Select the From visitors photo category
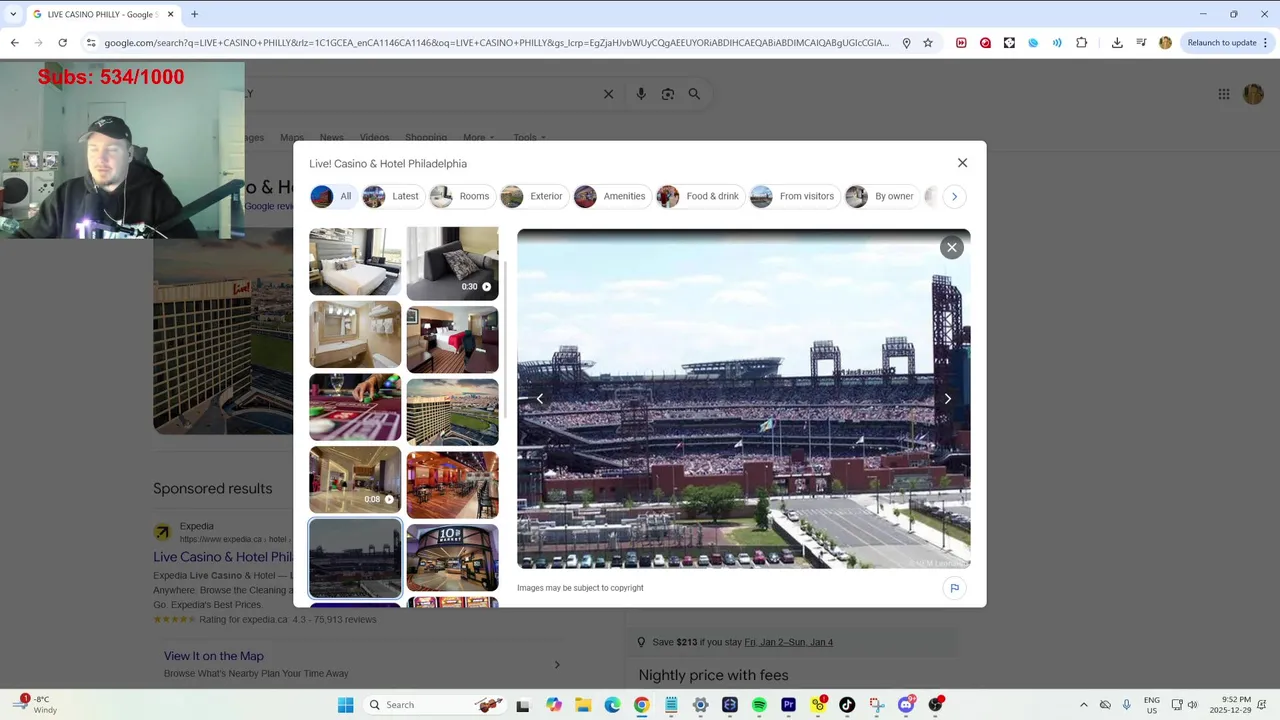 793,196
